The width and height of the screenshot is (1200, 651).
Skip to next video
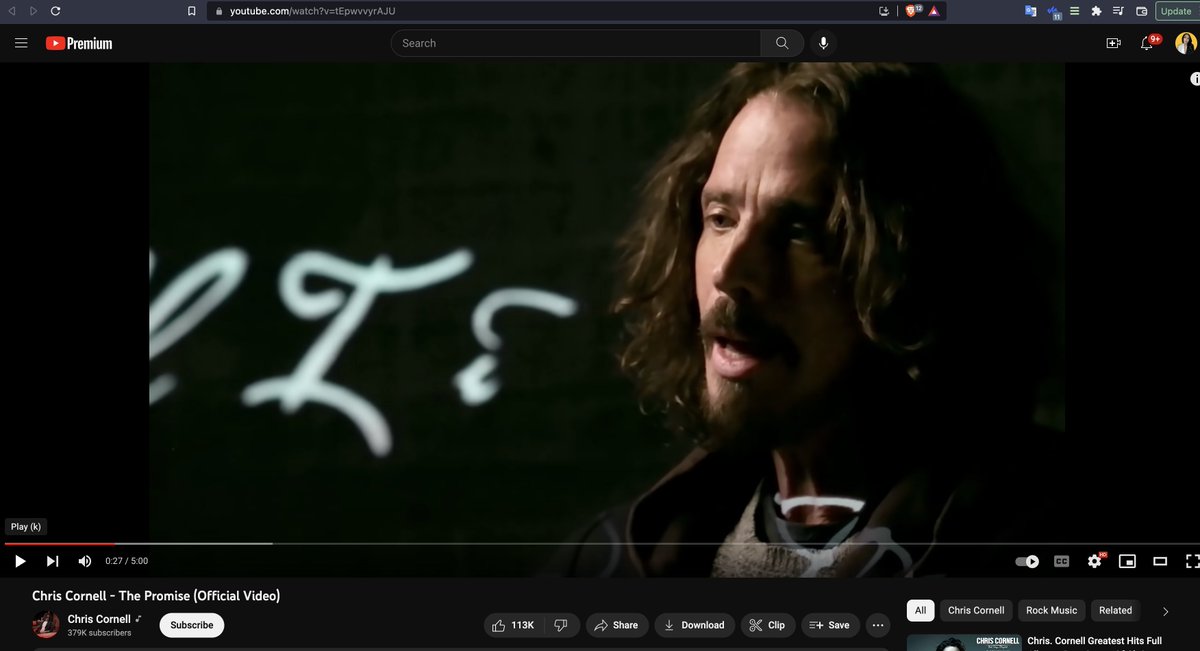[52, 561]
